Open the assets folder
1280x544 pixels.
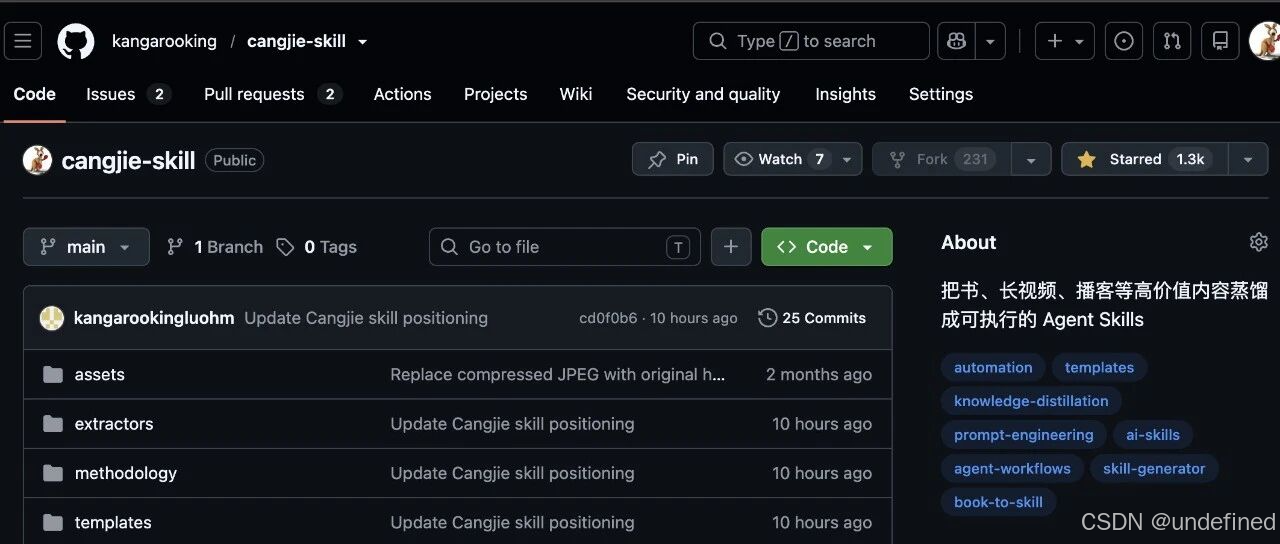click(99, 374)
